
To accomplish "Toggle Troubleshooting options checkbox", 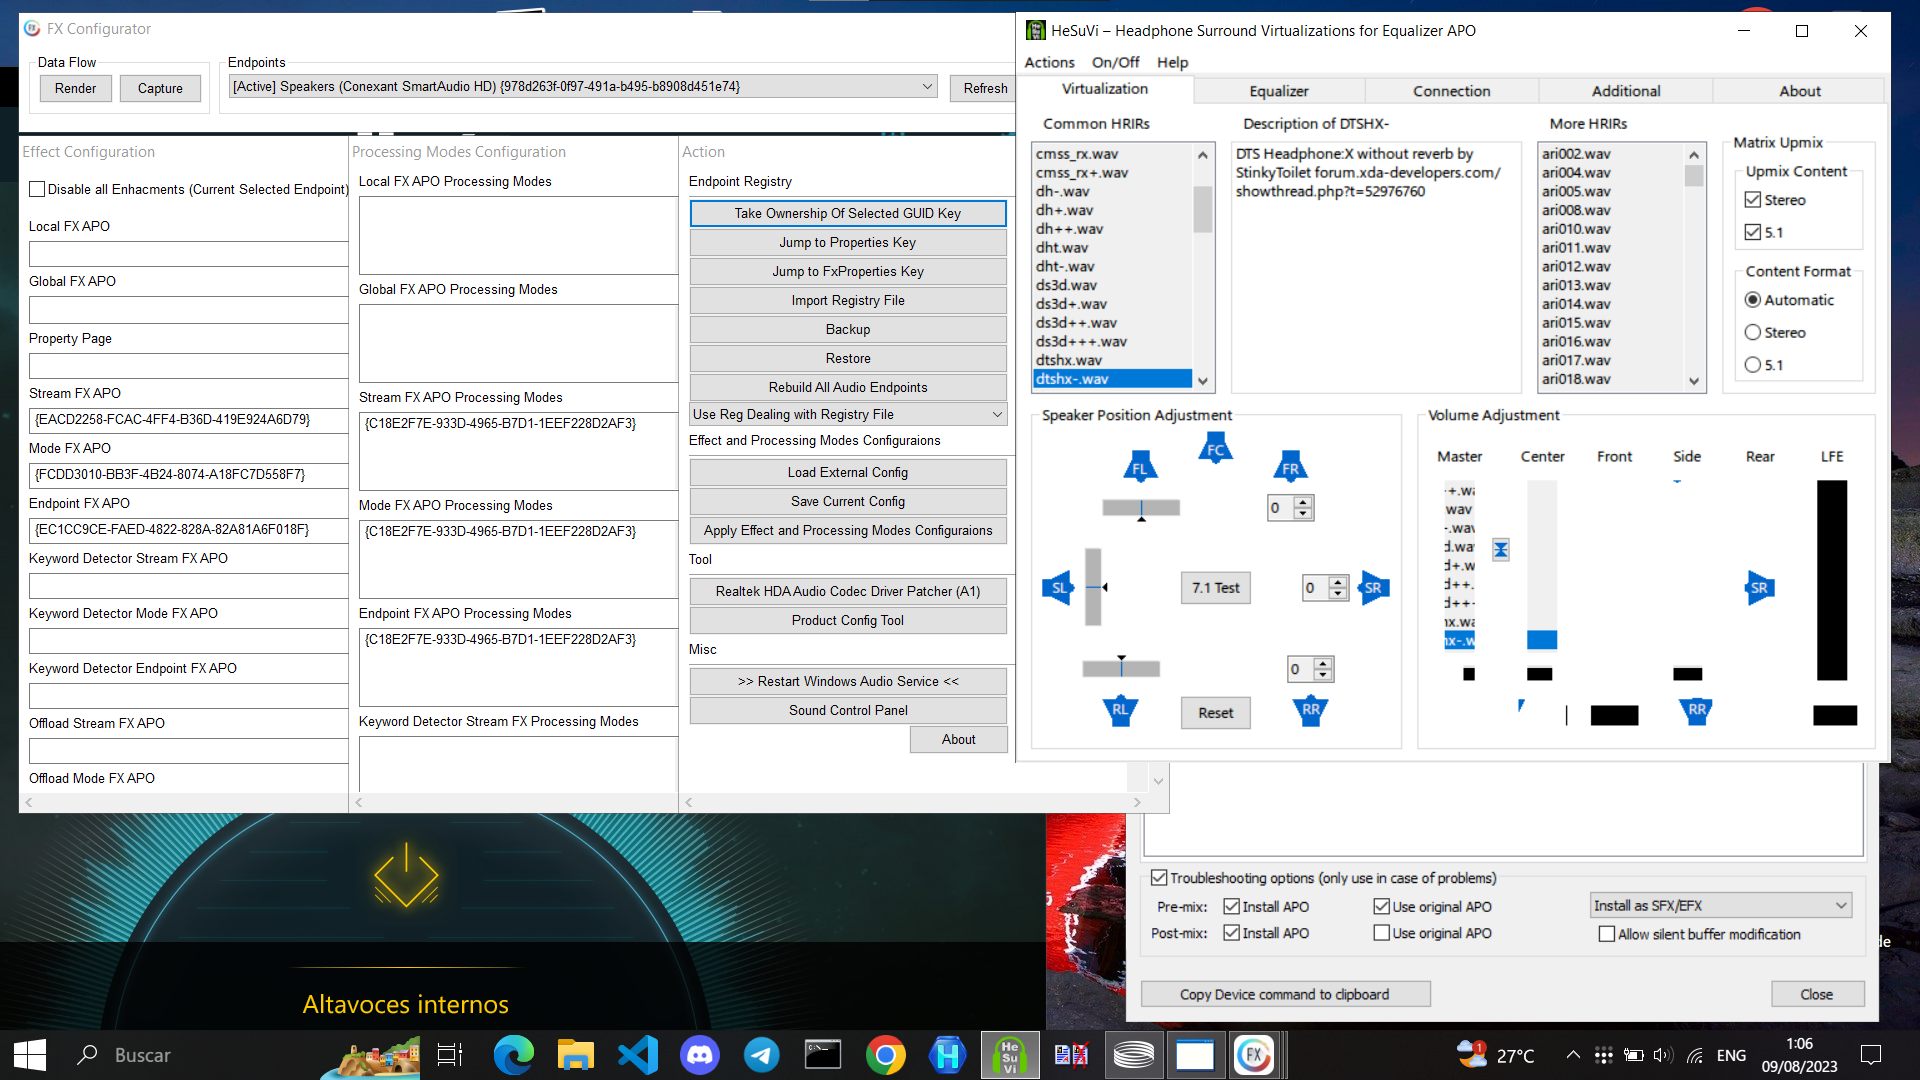I will pyautogui.click(x=1159, y=878).
